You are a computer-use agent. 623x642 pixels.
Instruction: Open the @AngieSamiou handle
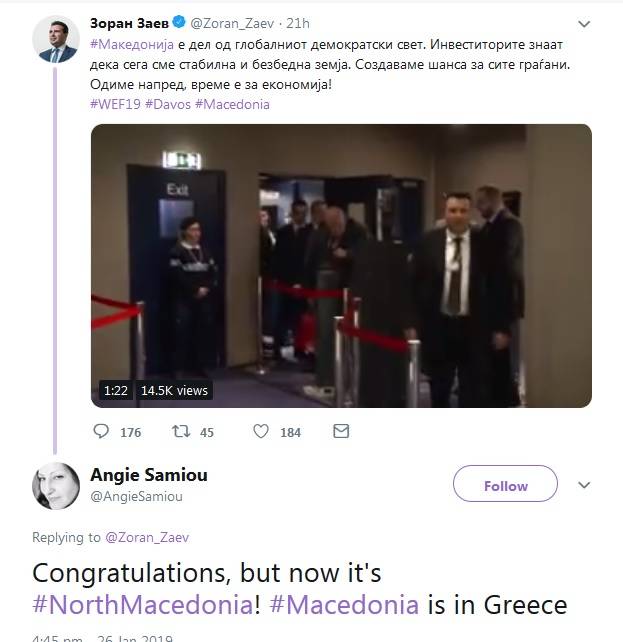coord(136,496)
